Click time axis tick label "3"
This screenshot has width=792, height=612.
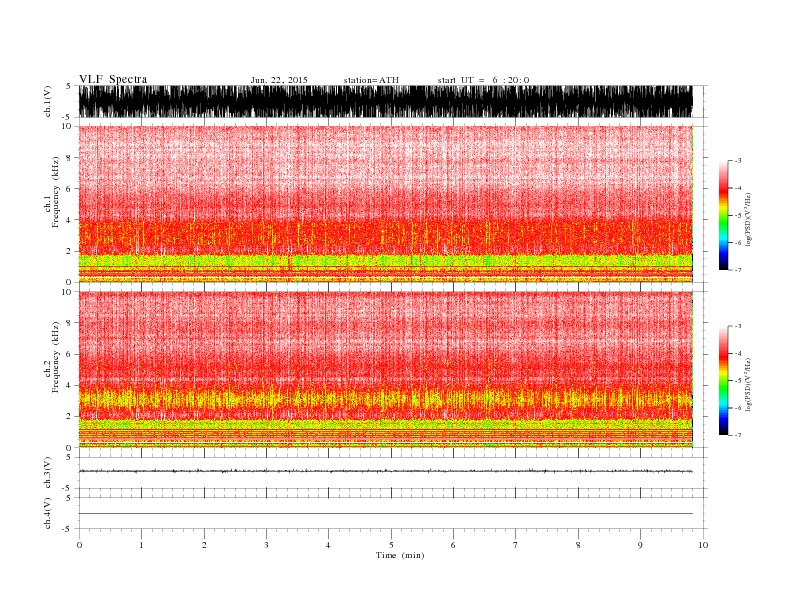click(x=266, y=545)
